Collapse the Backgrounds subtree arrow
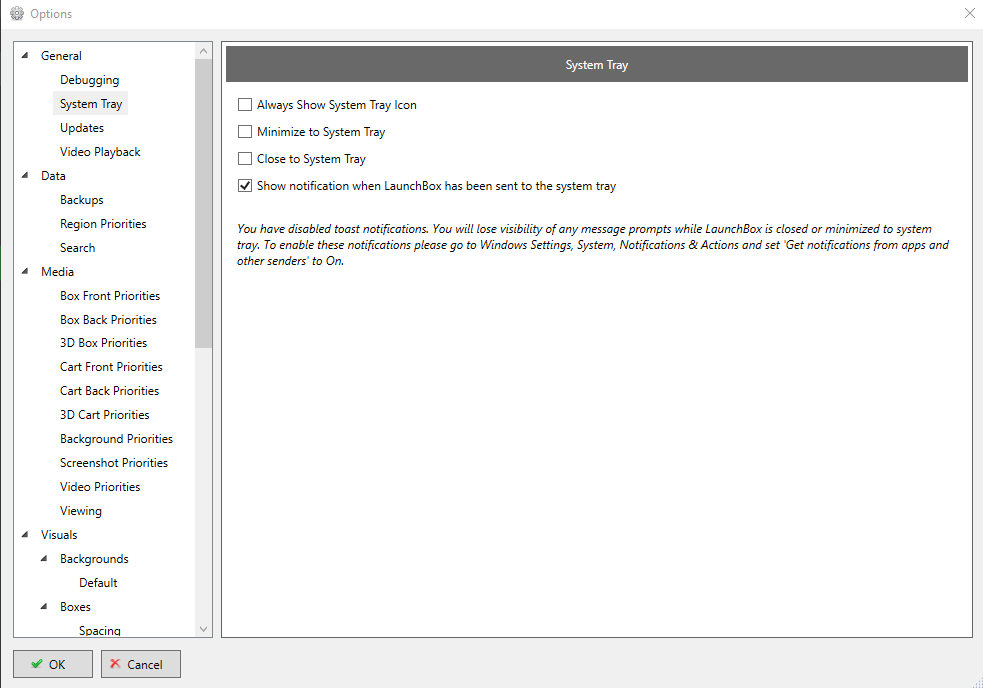983x688 pixels. (44, 558)
